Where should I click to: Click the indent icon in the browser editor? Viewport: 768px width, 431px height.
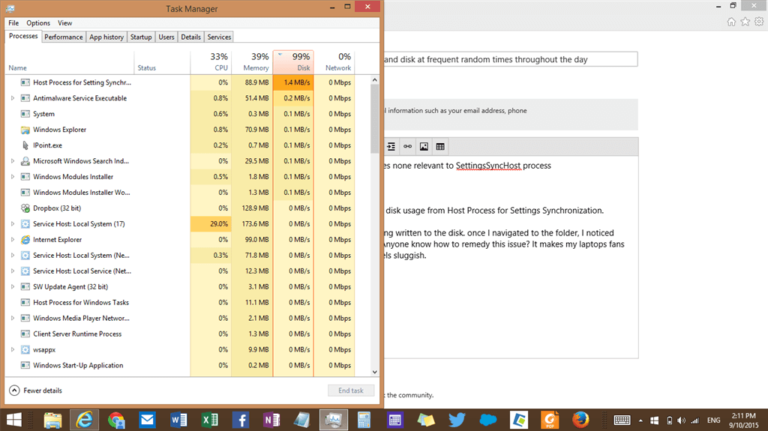tap(391, 146)
